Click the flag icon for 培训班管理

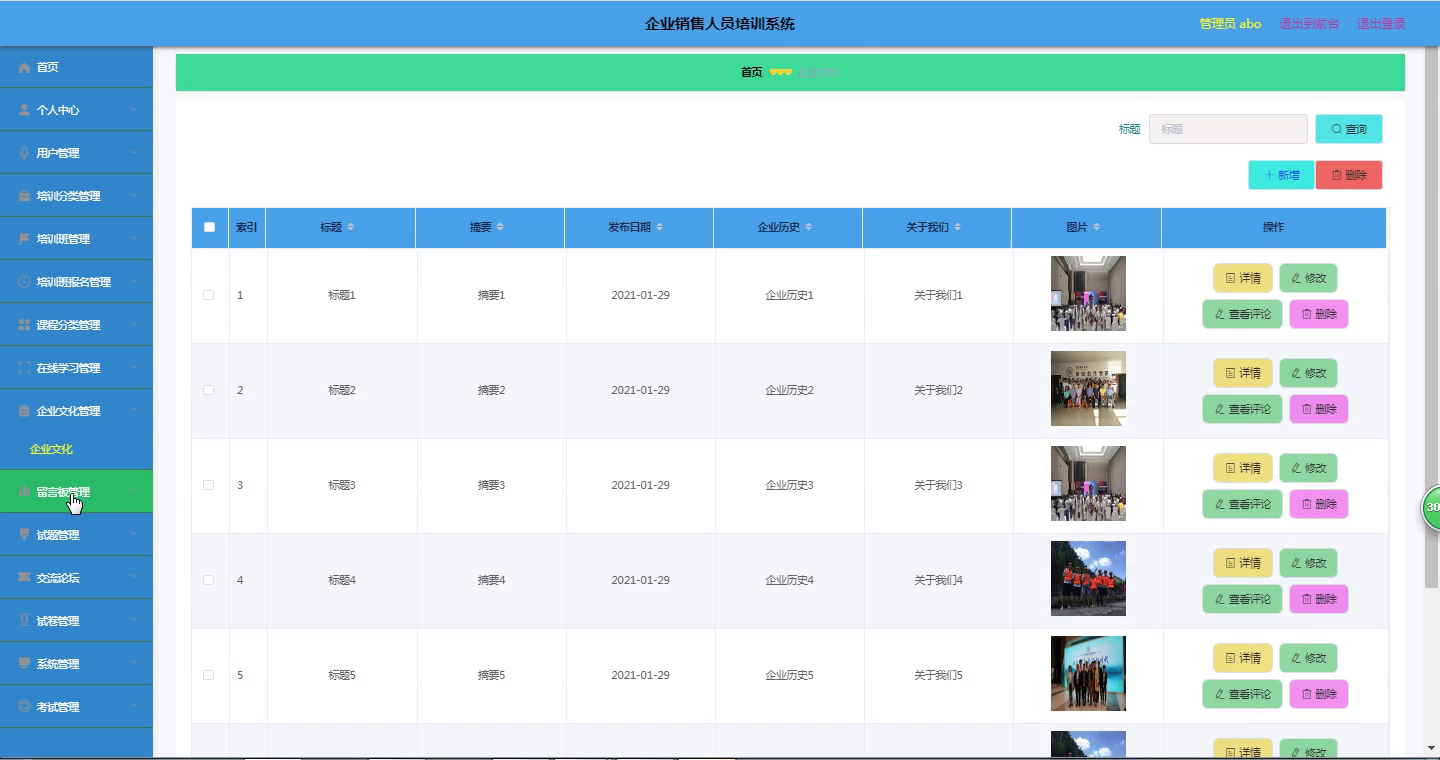pos(24,239)
